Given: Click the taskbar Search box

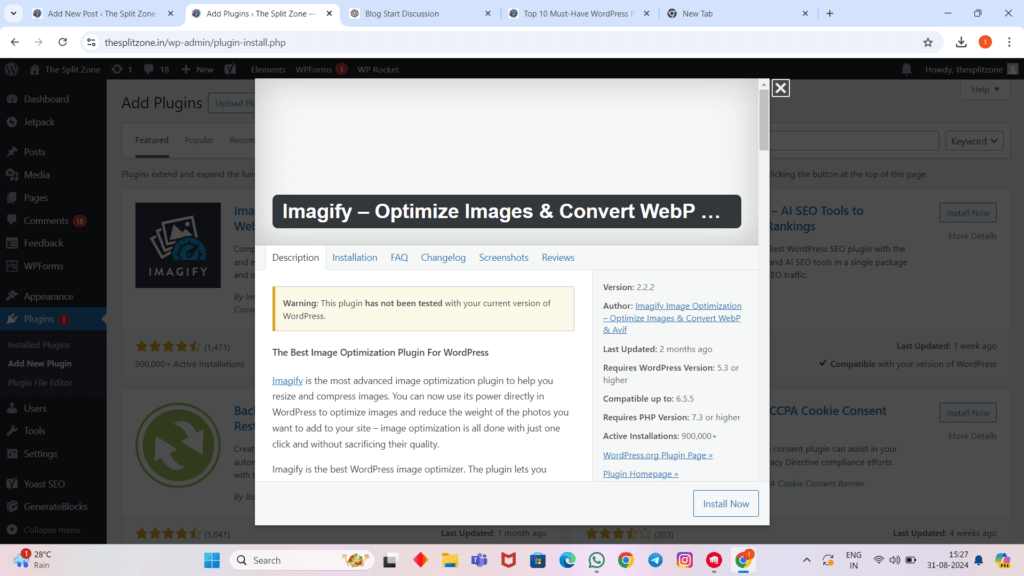Looking at the screenshot, I should tap(302, 560).
